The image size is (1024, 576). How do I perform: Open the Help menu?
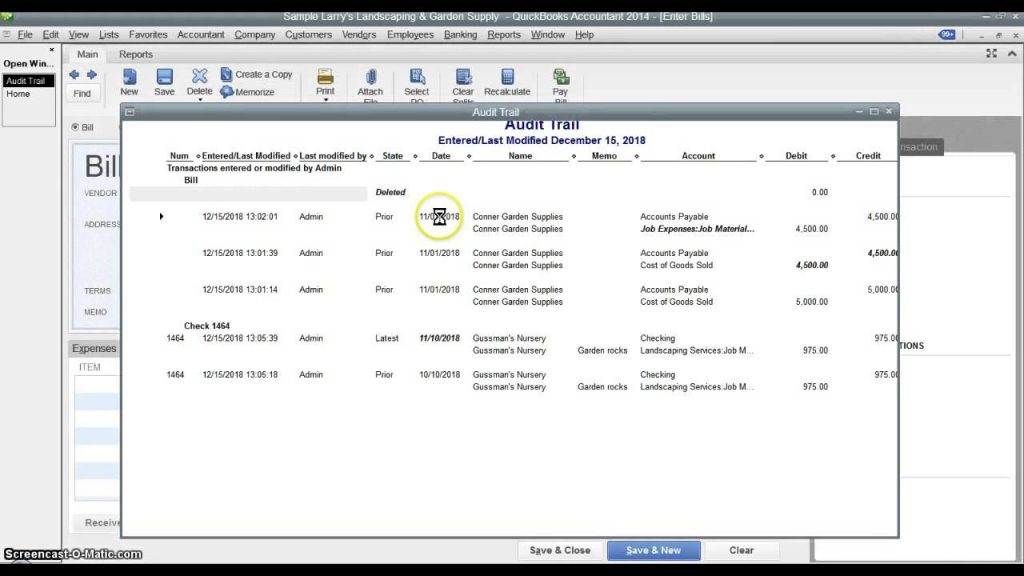tap(584, 35)
